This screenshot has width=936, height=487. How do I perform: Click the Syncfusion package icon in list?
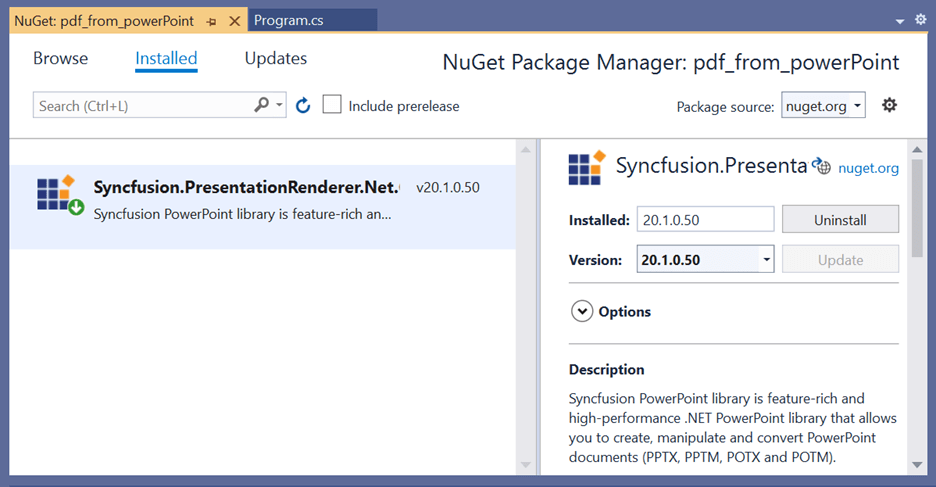tap(60, 195)
